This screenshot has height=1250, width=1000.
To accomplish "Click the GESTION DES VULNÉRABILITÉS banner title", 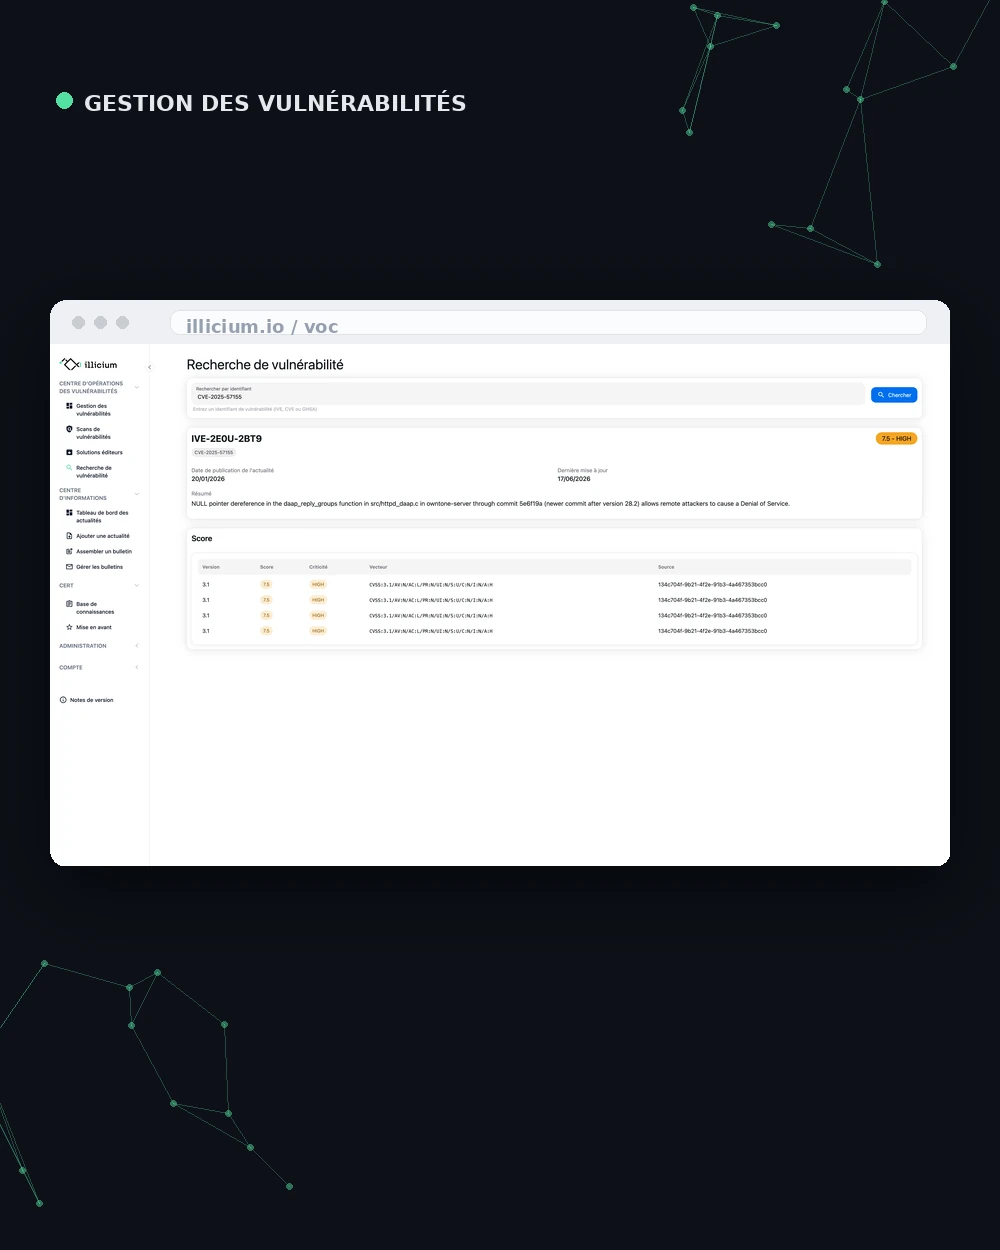I will tap(275, 103).
